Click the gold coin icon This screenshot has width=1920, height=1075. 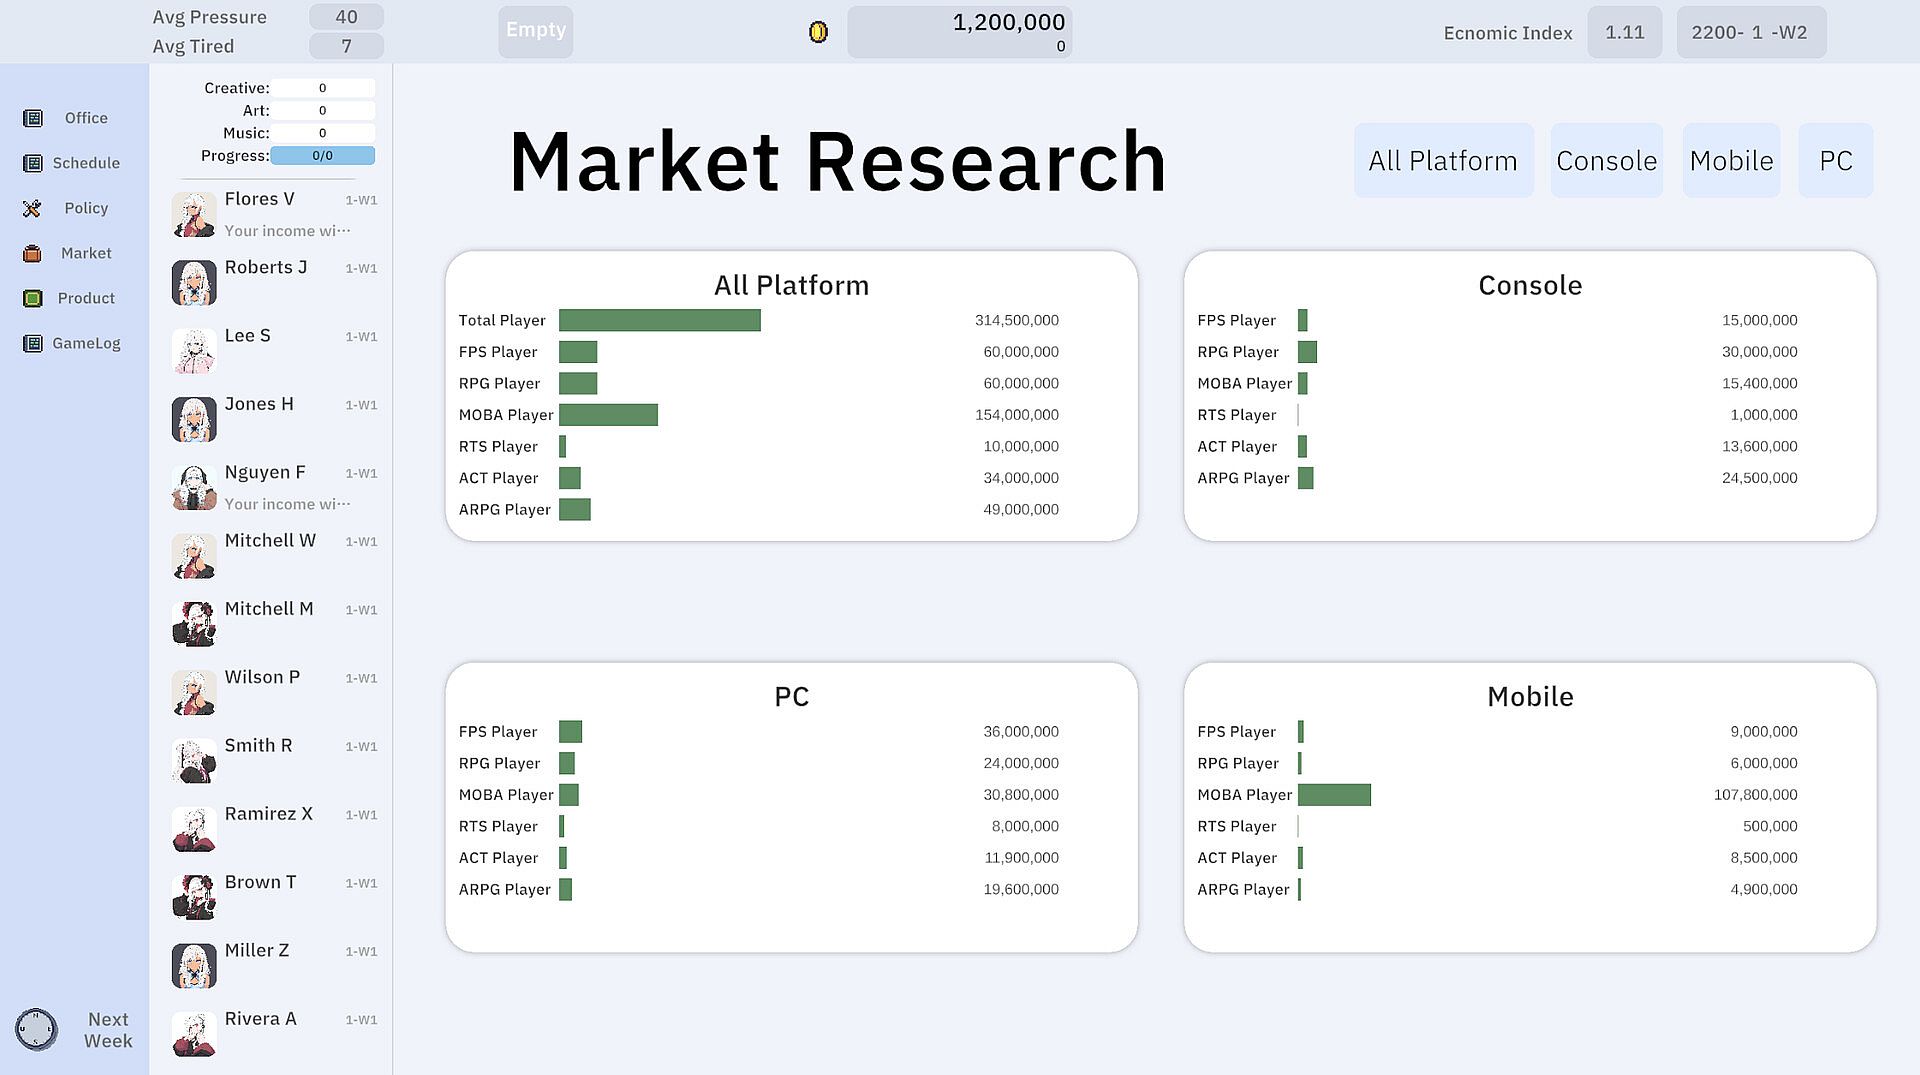(x=818, y=32)
